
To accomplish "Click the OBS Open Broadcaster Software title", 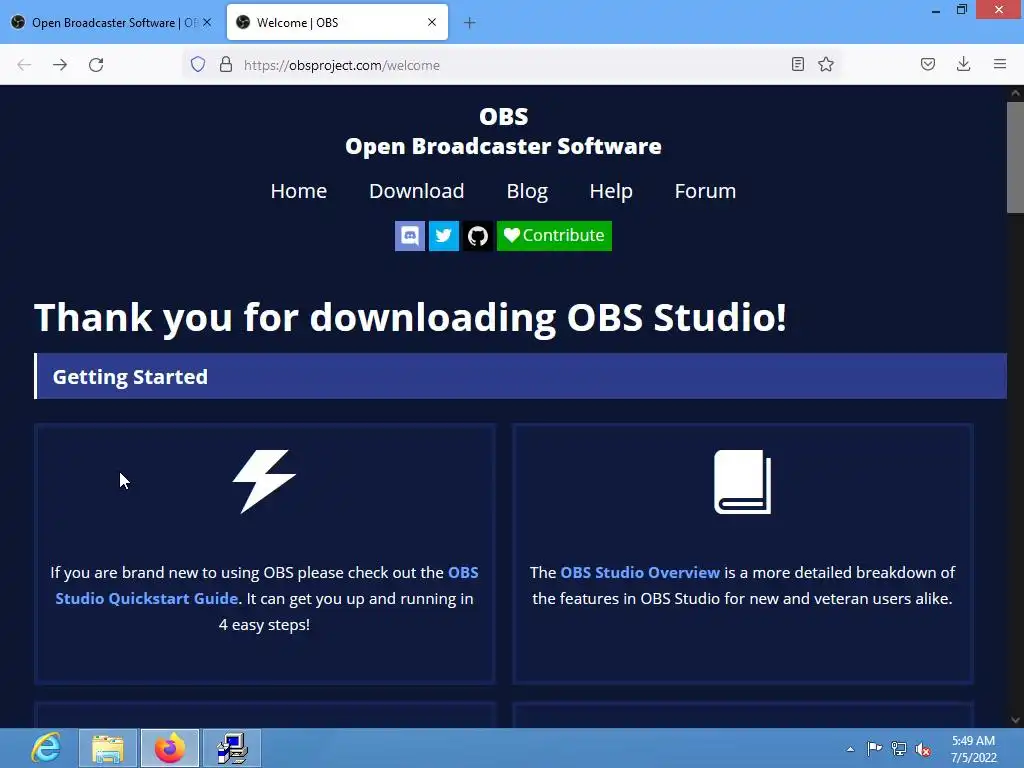I will [504, 131].
